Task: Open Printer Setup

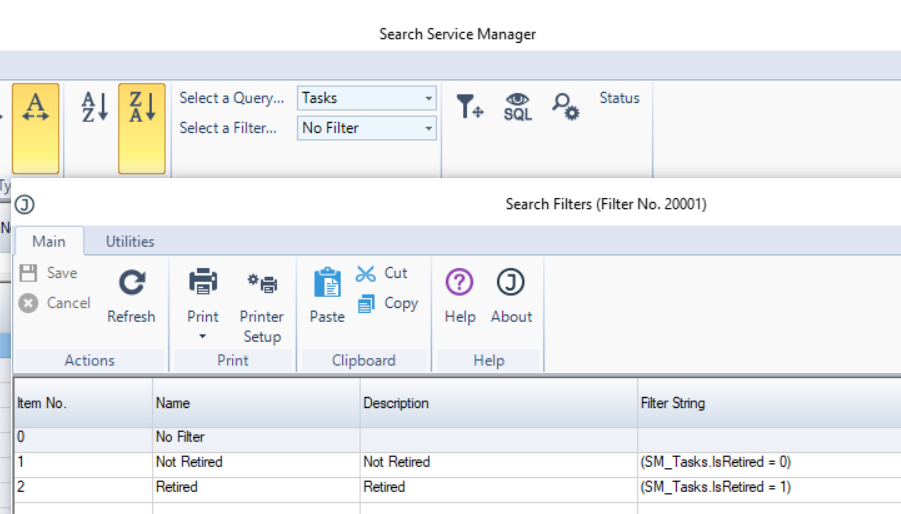Action: pos(262,285)
